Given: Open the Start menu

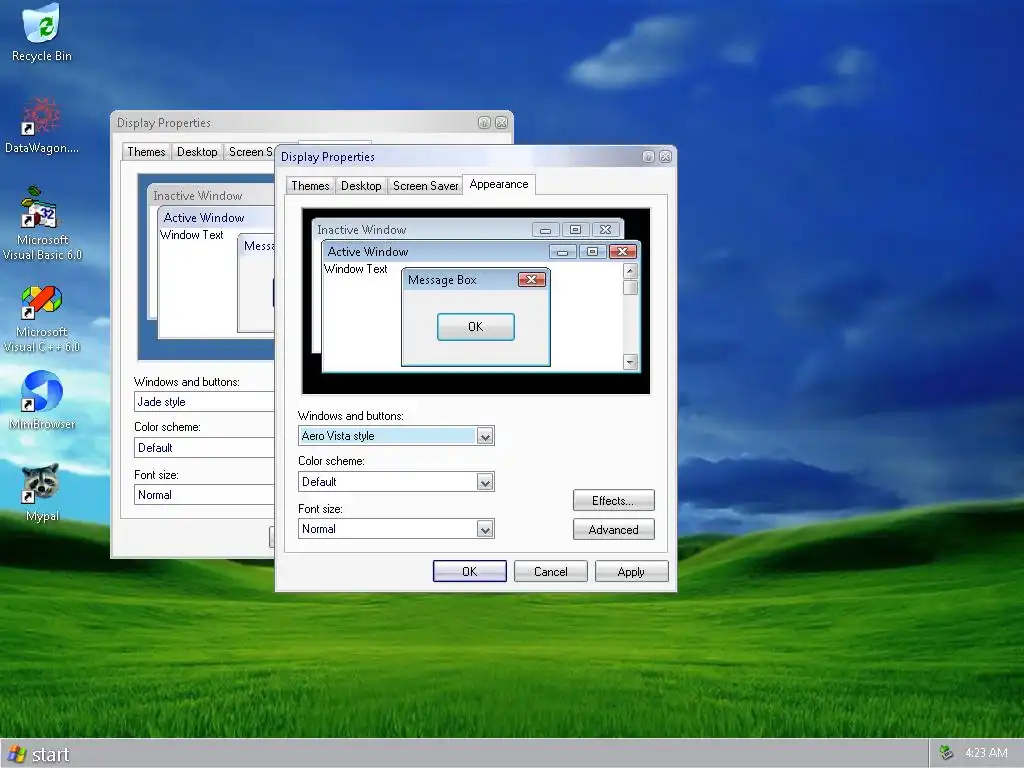Looking at the screenshot, I should click(39, 754).
